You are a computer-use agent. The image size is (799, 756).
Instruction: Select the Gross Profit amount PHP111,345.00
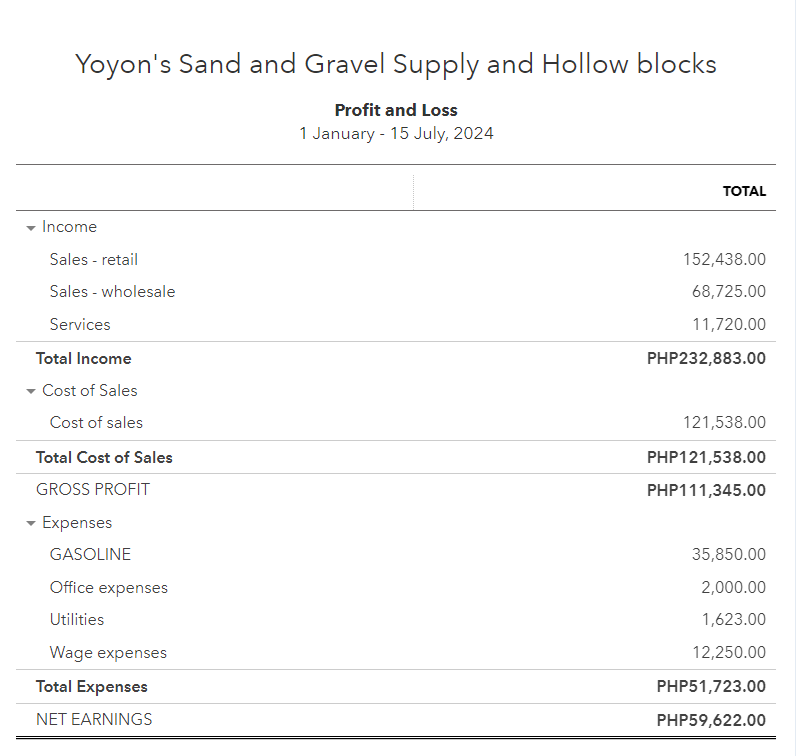(706, 490)
